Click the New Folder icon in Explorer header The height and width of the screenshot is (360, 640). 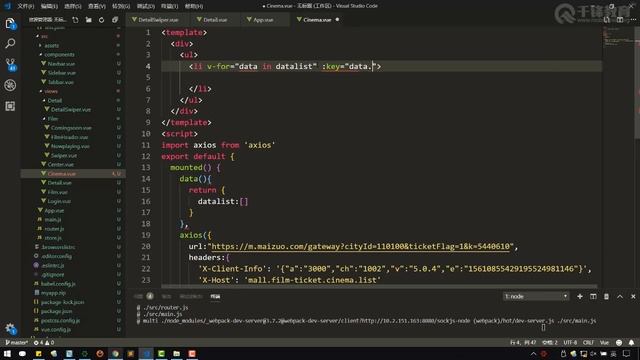pos(89,20)
